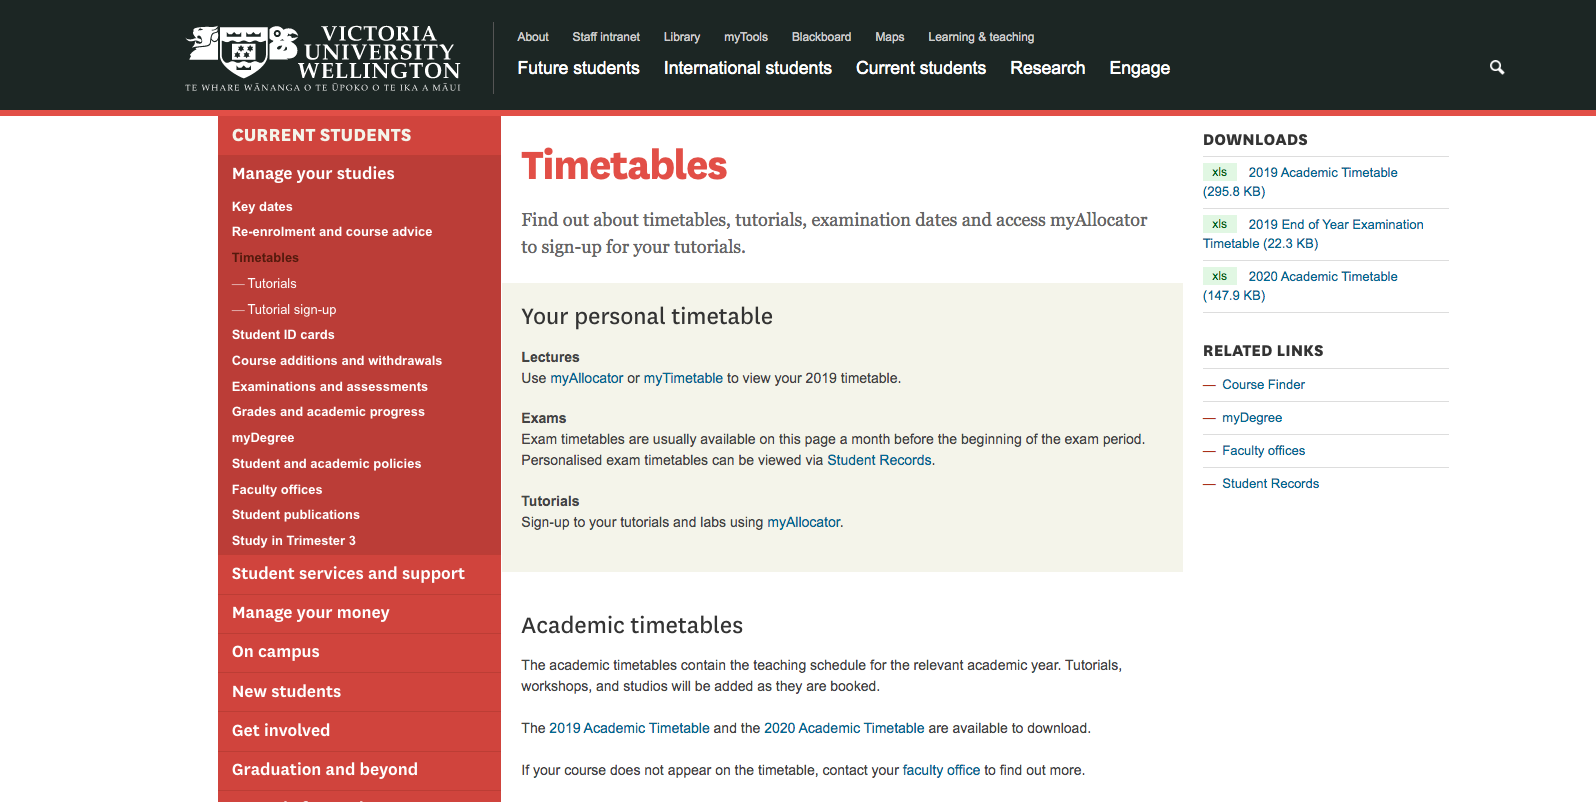
Task: Click xls badge for 2020 Academic Timetable
Action: pos(1220,276)
